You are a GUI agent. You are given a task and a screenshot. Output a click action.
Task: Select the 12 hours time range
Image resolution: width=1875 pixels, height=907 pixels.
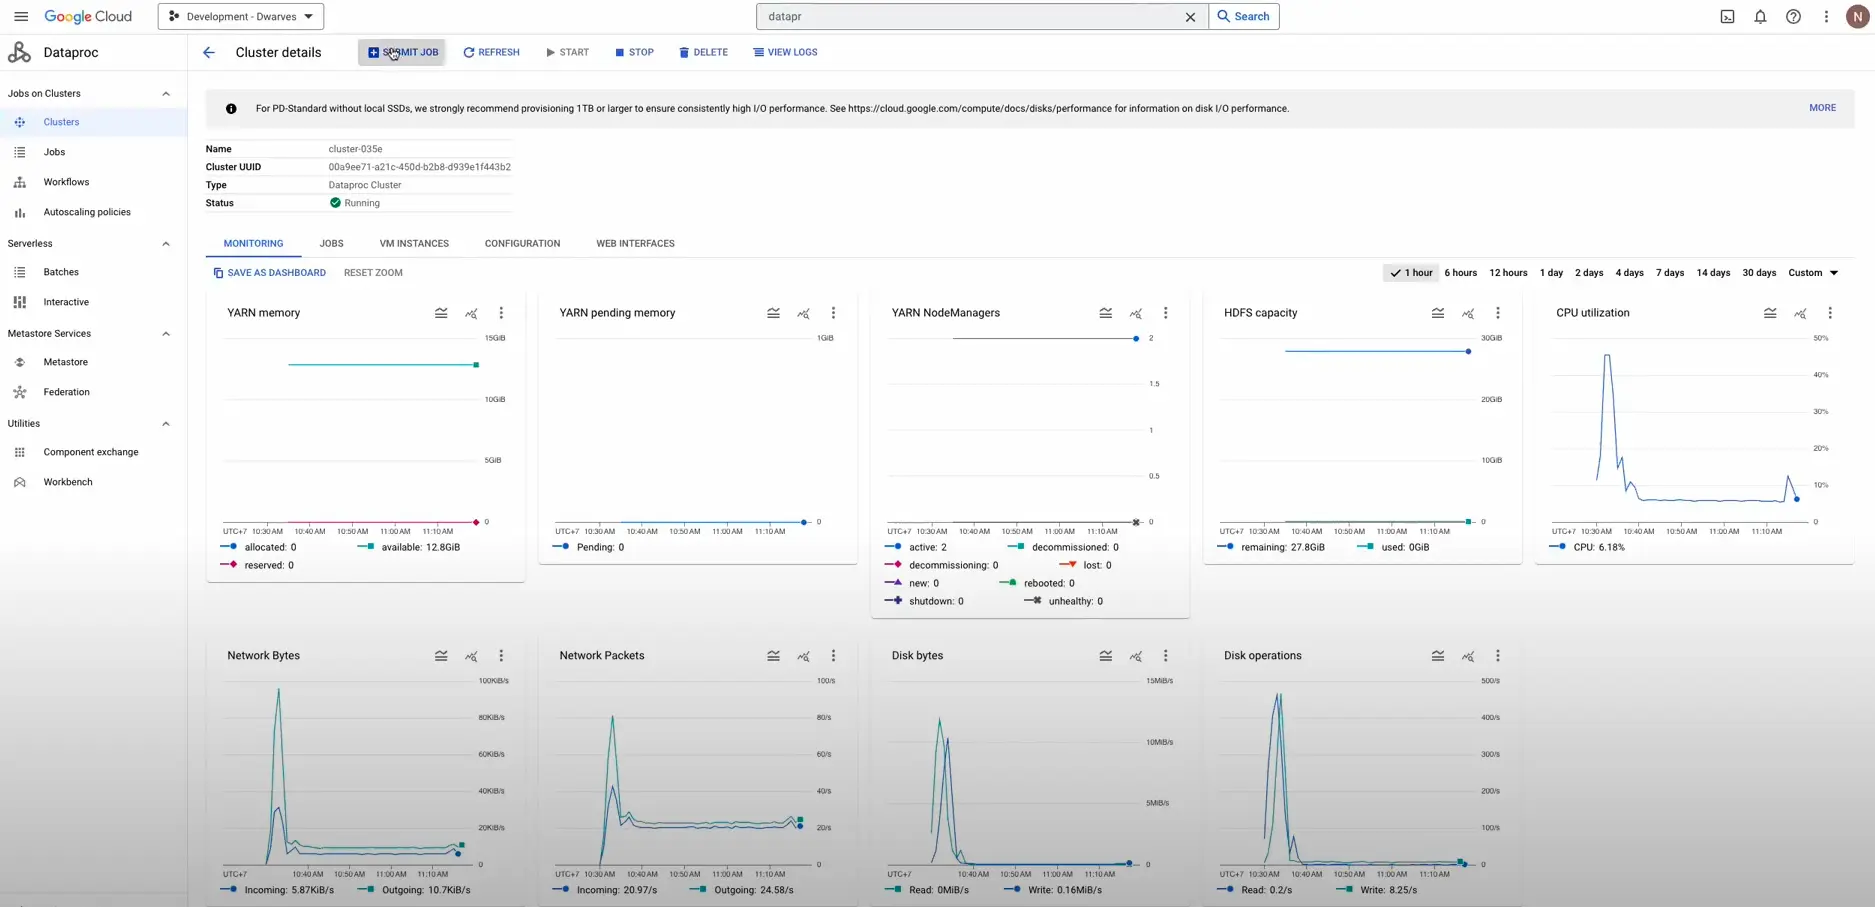[1508, 273]
